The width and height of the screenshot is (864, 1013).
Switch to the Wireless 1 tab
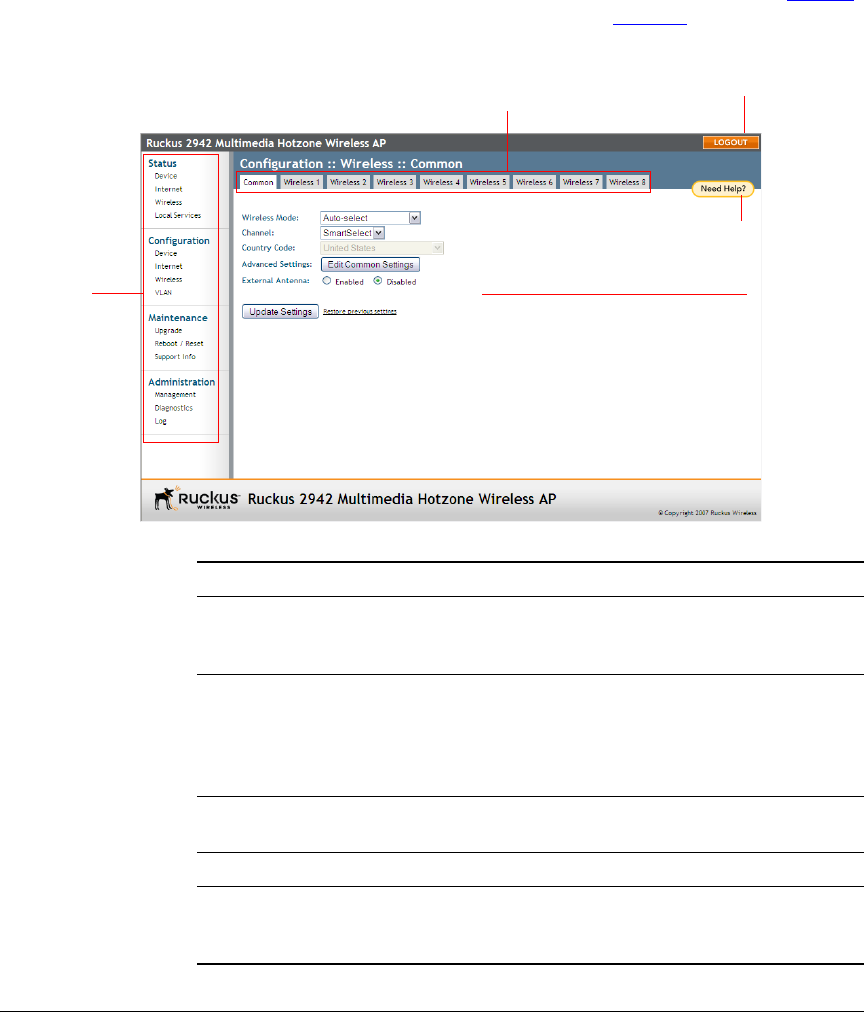point(301,182)
